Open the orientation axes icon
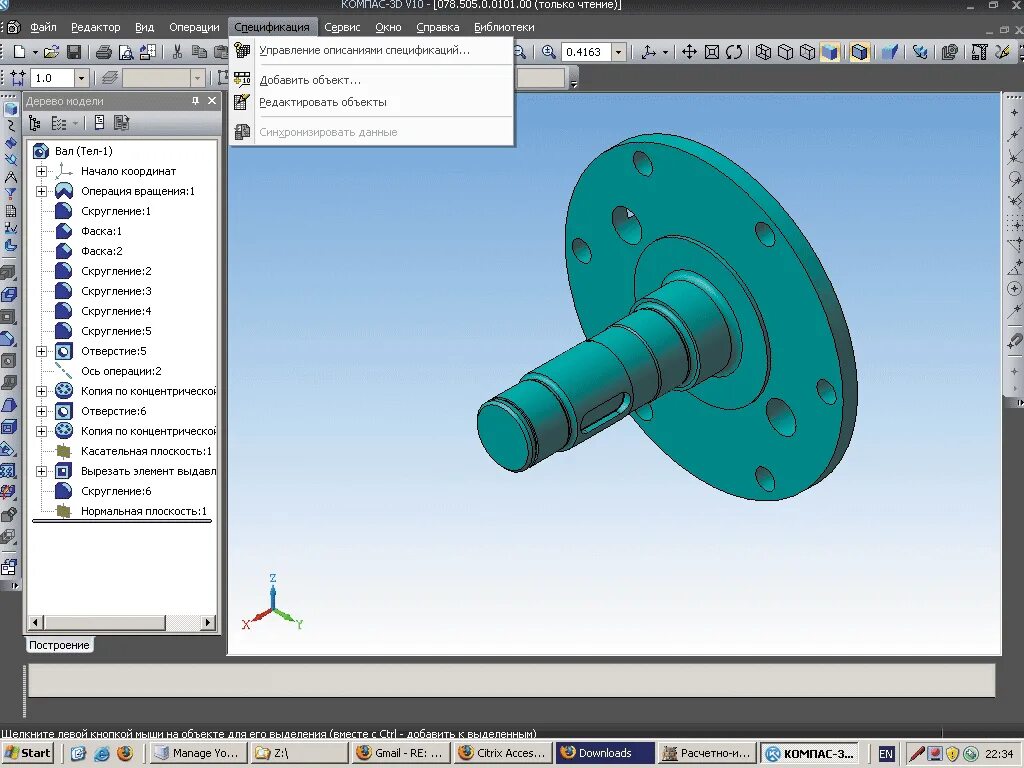Viewport: 1024px width, 768px height. point(648,52)
